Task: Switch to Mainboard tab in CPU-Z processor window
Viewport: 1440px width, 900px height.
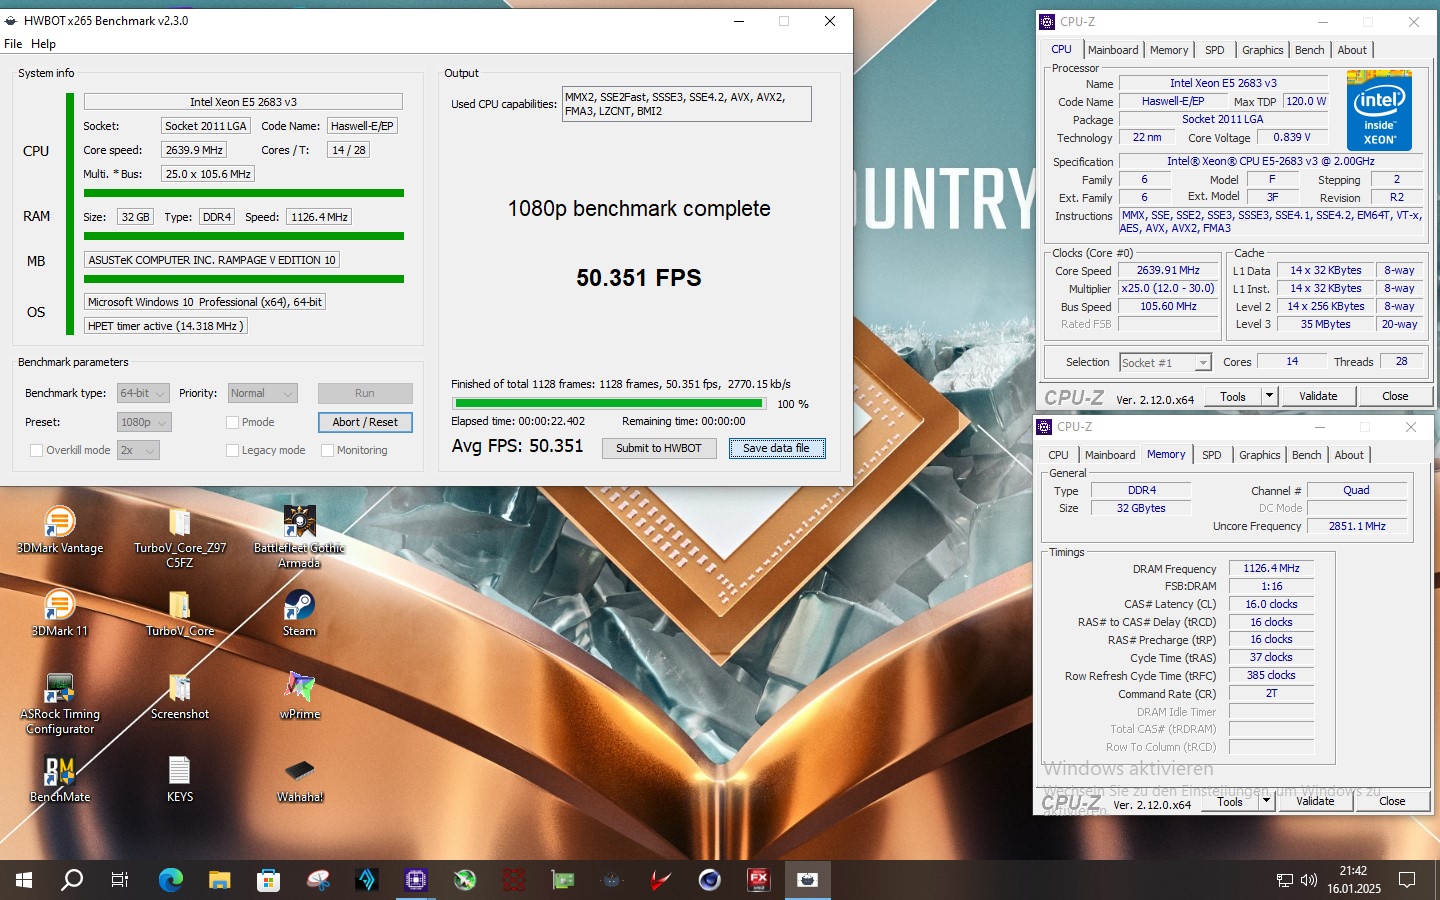Action: [x=1113, y=50]
